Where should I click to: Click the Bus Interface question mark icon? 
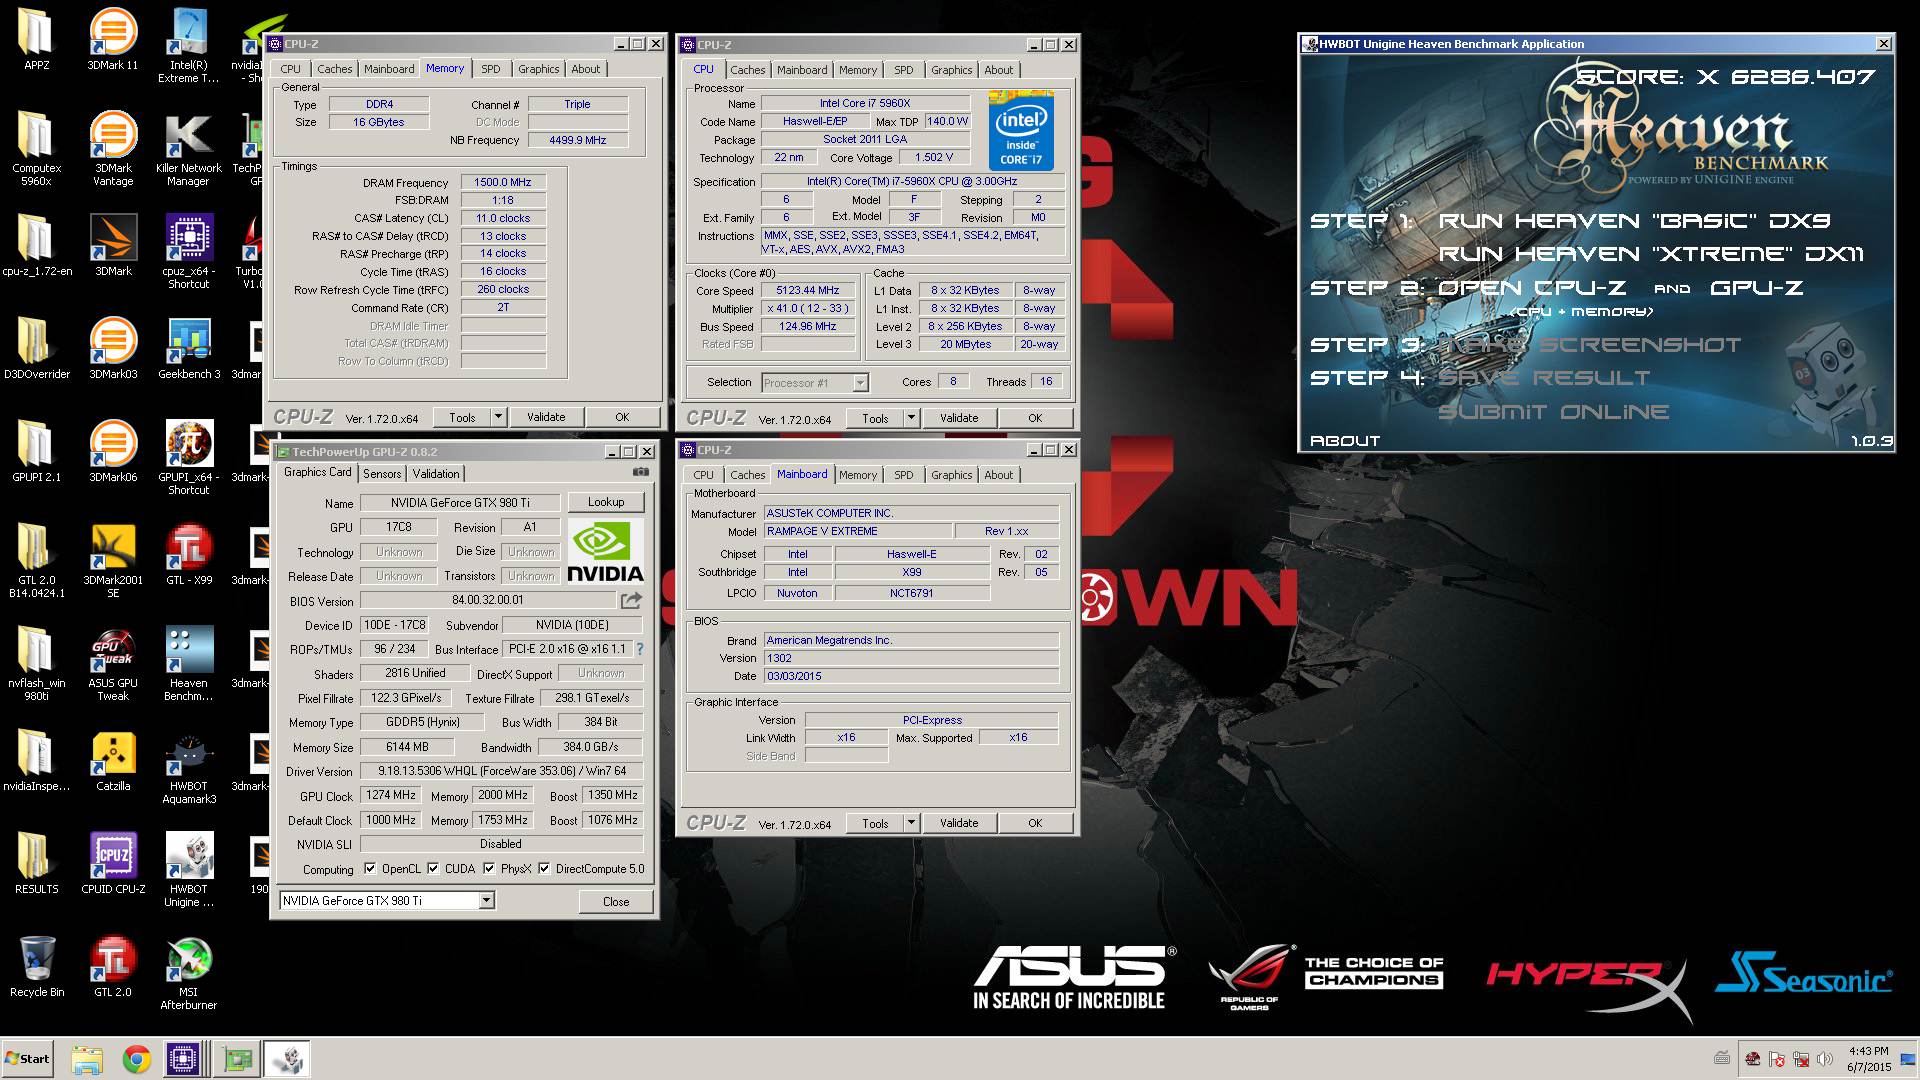pyautogui.click(x=640, y=649)
